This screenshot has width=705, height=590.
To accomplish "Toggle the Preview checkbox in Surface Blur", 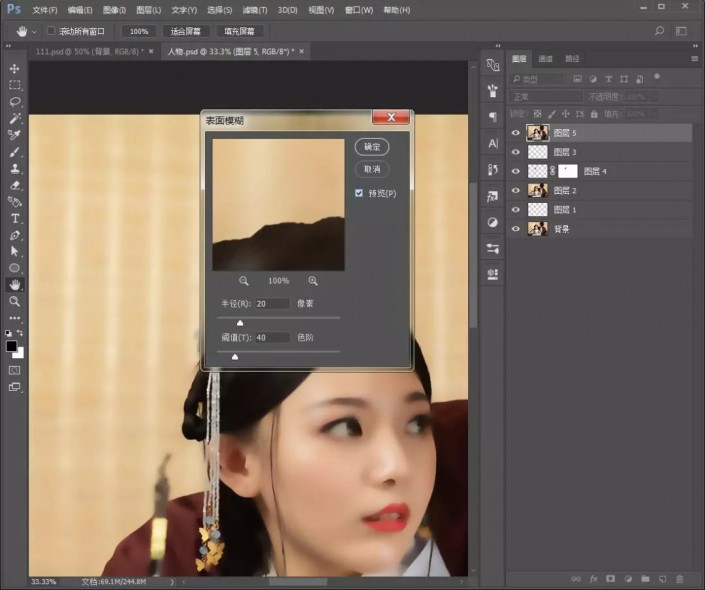I will (359, 193).
